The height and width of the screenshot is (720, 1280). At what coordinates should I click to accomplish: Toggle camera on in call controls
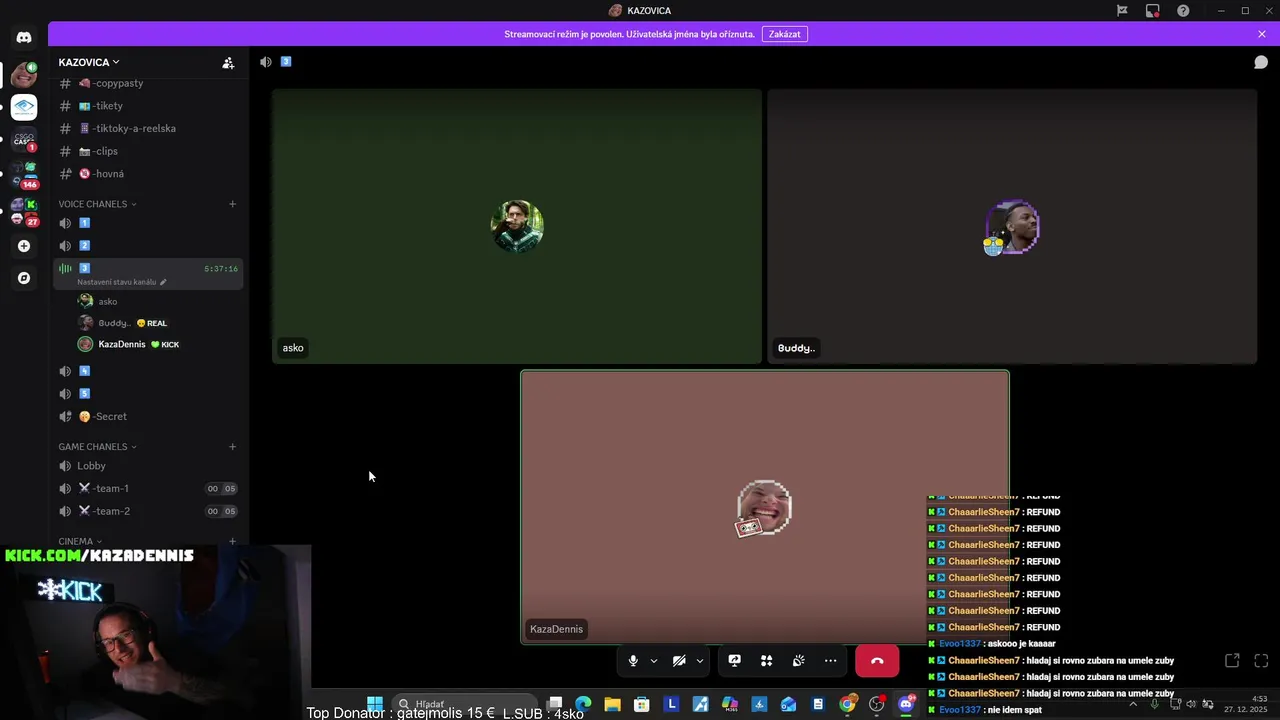(x=679, y=661)
